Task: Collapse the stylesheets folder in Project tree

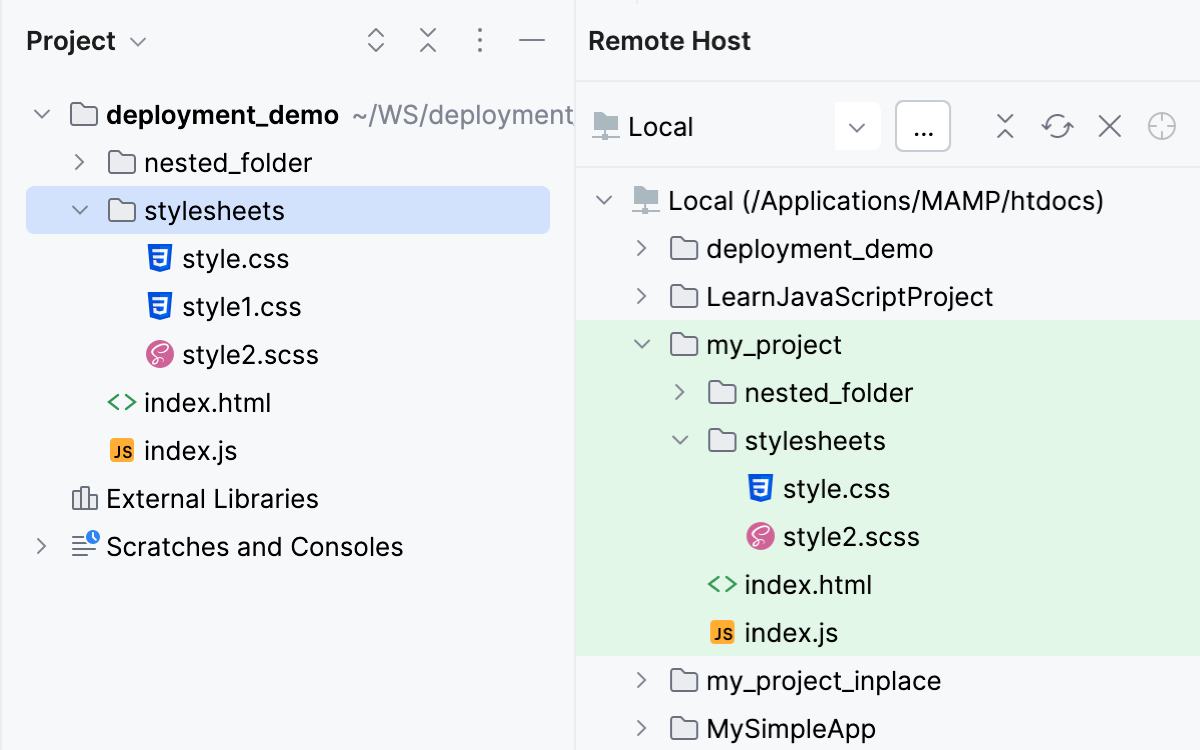Action: pos(80,211)
